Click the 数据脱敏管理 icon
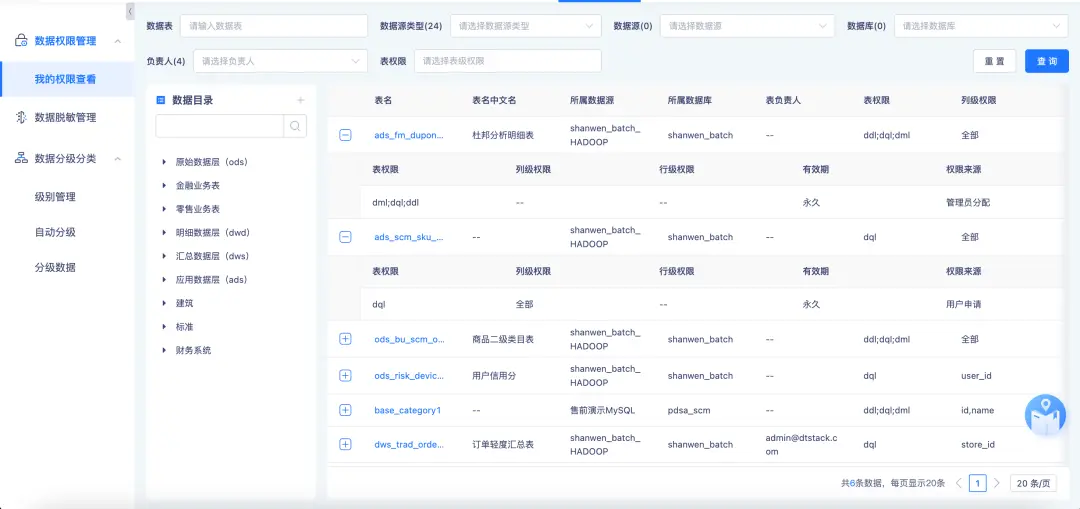Image resolution: width=1080 pixels, height=509 pixels. click(21, 118)
